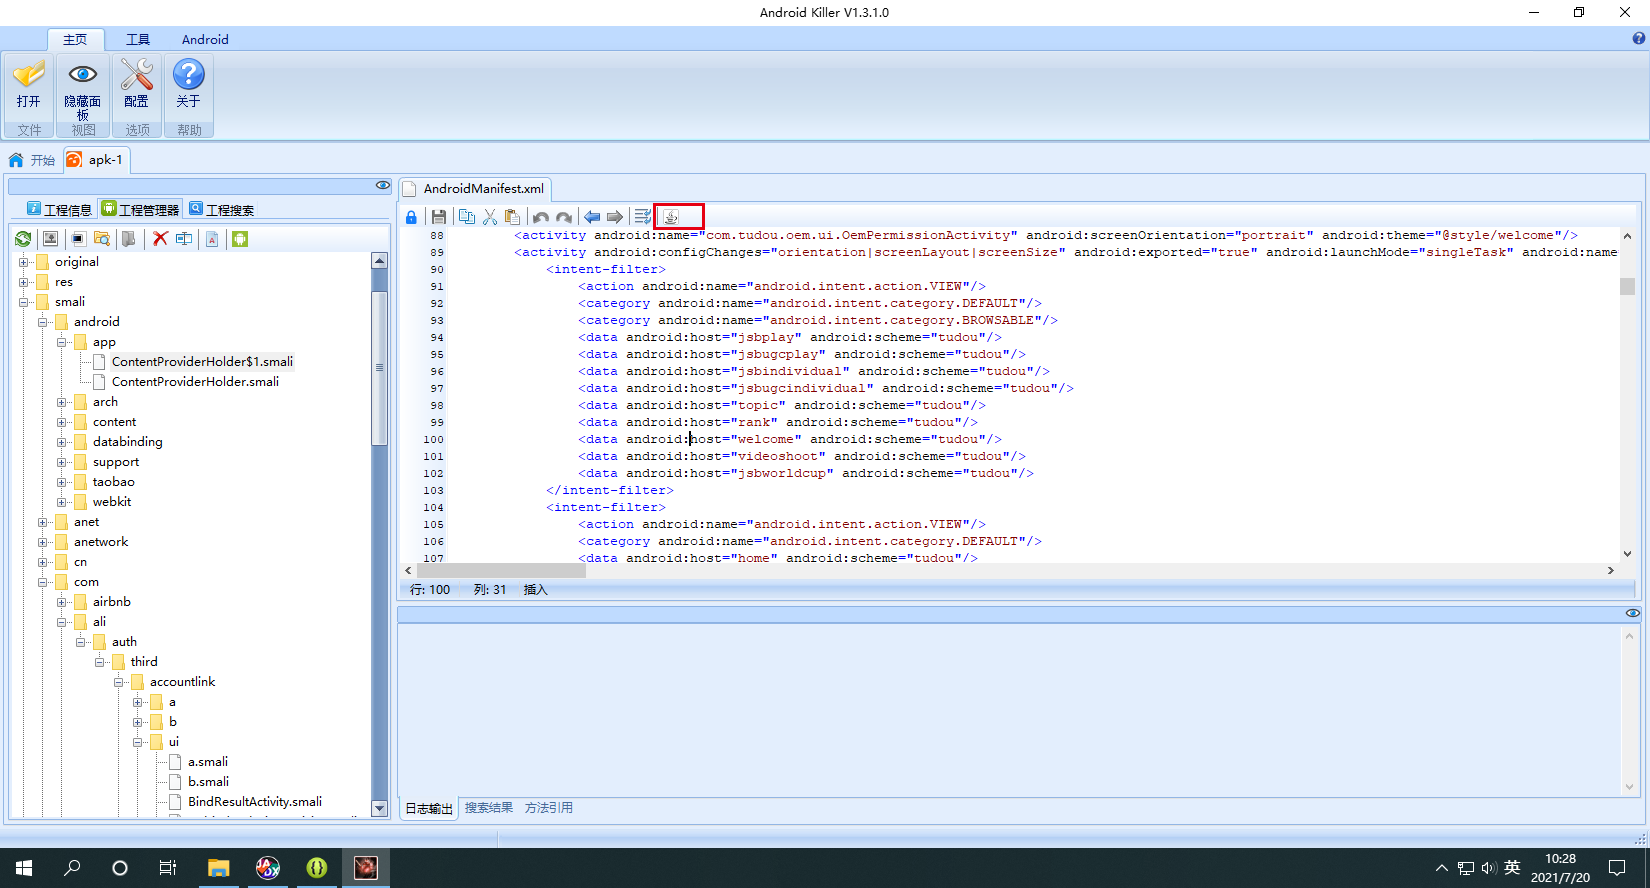Select the webkit folder
The height and width of the screenshot is (888, 1650).
pos(112,502)
